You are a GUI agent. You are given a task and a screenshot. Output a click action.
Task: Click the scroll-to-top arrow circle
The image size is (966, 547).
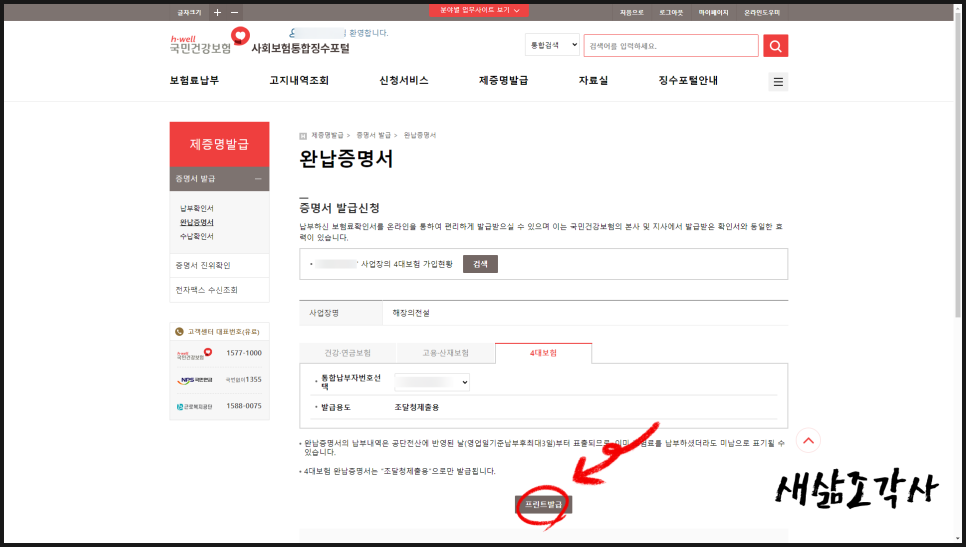pyautogui.click(x=808, y=440)
